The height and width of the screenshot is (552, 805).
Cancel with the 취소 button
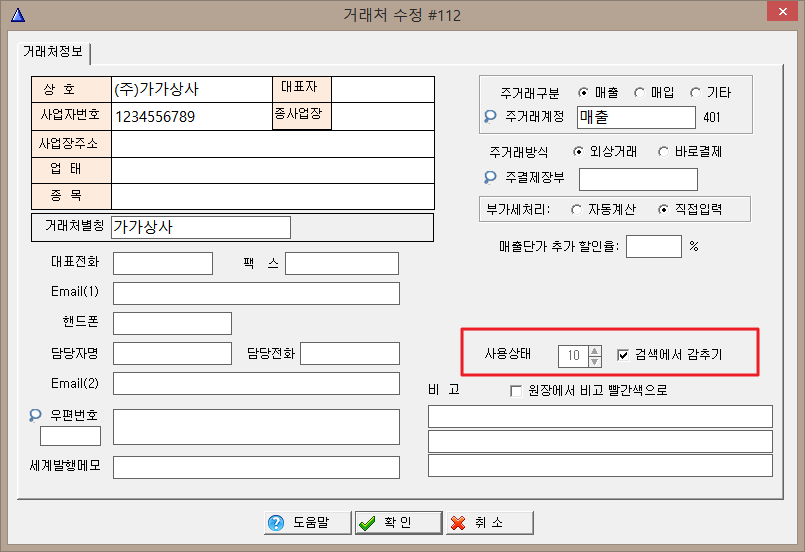point(490,523)
